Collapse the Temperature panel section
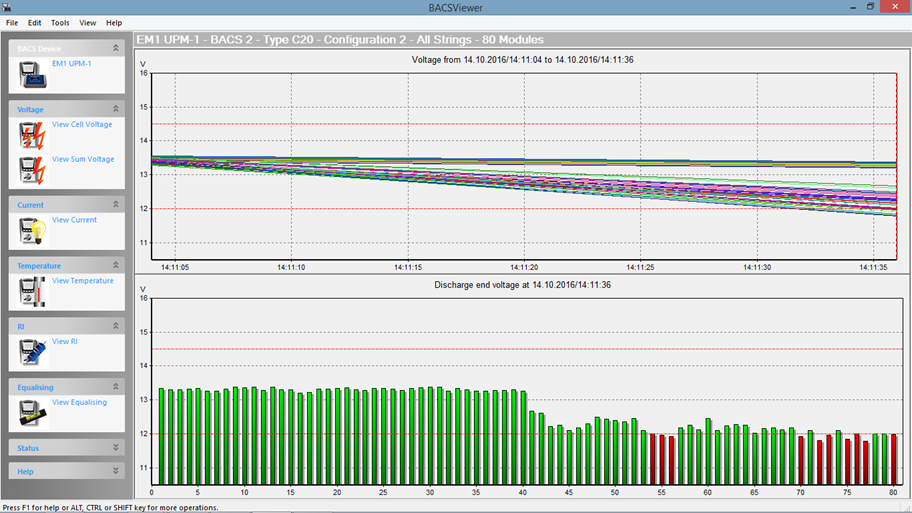 (x=116, y=266)
